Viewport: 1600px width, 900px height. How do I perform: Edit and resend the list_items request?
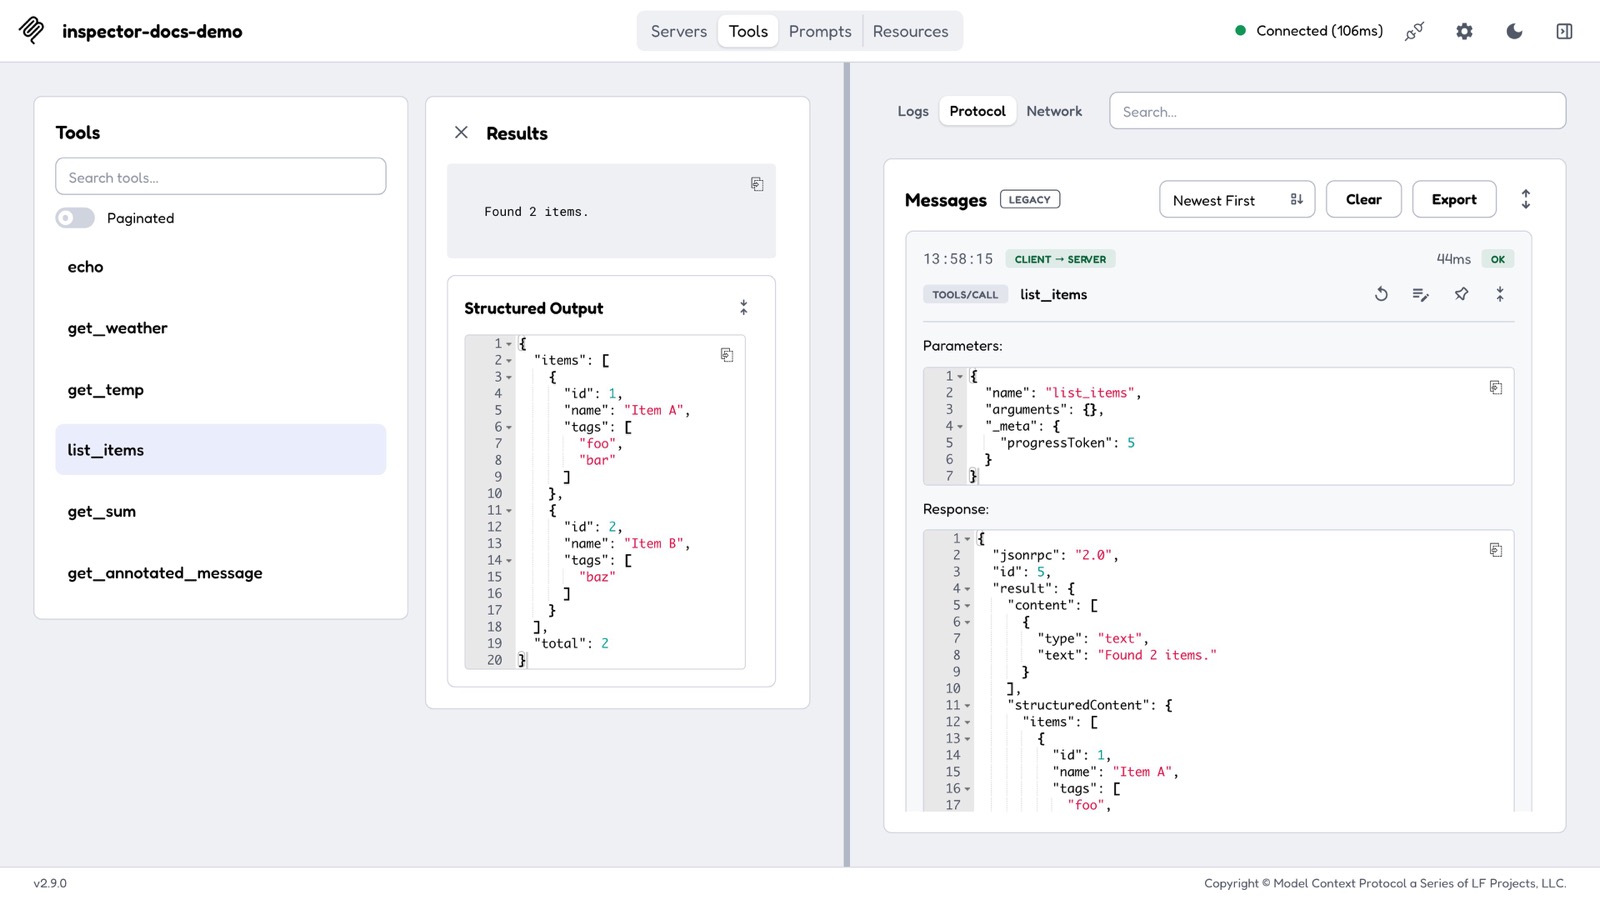[x=1420, y=294]
